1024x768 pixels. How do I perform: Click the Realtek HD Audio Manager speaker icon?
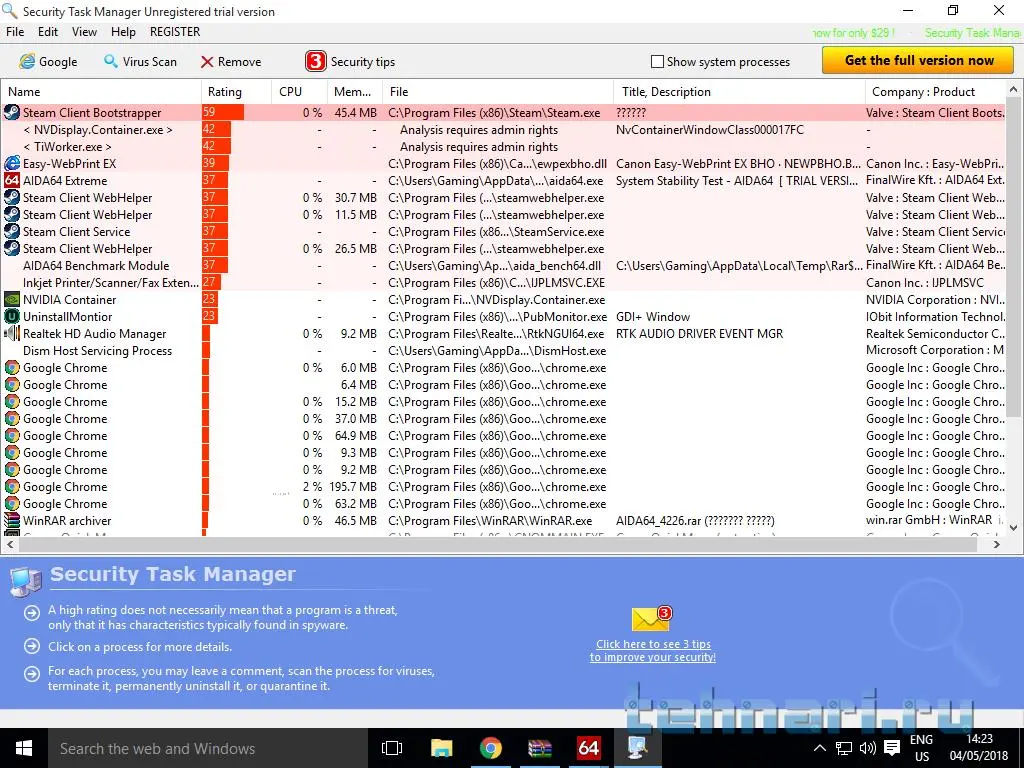click(x=12, y=333)
